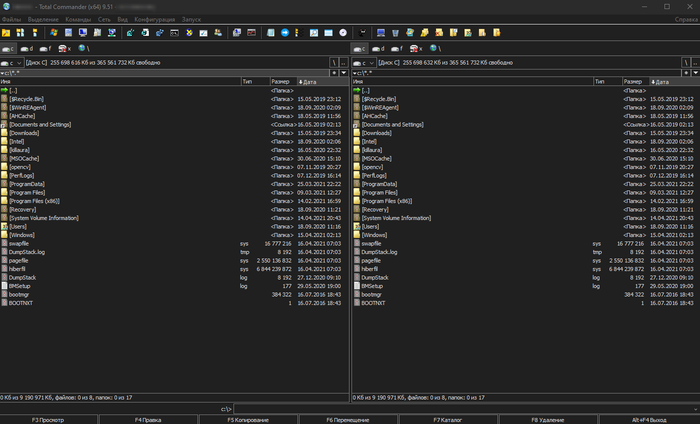Switch right panel to drive d

point(379,49)
